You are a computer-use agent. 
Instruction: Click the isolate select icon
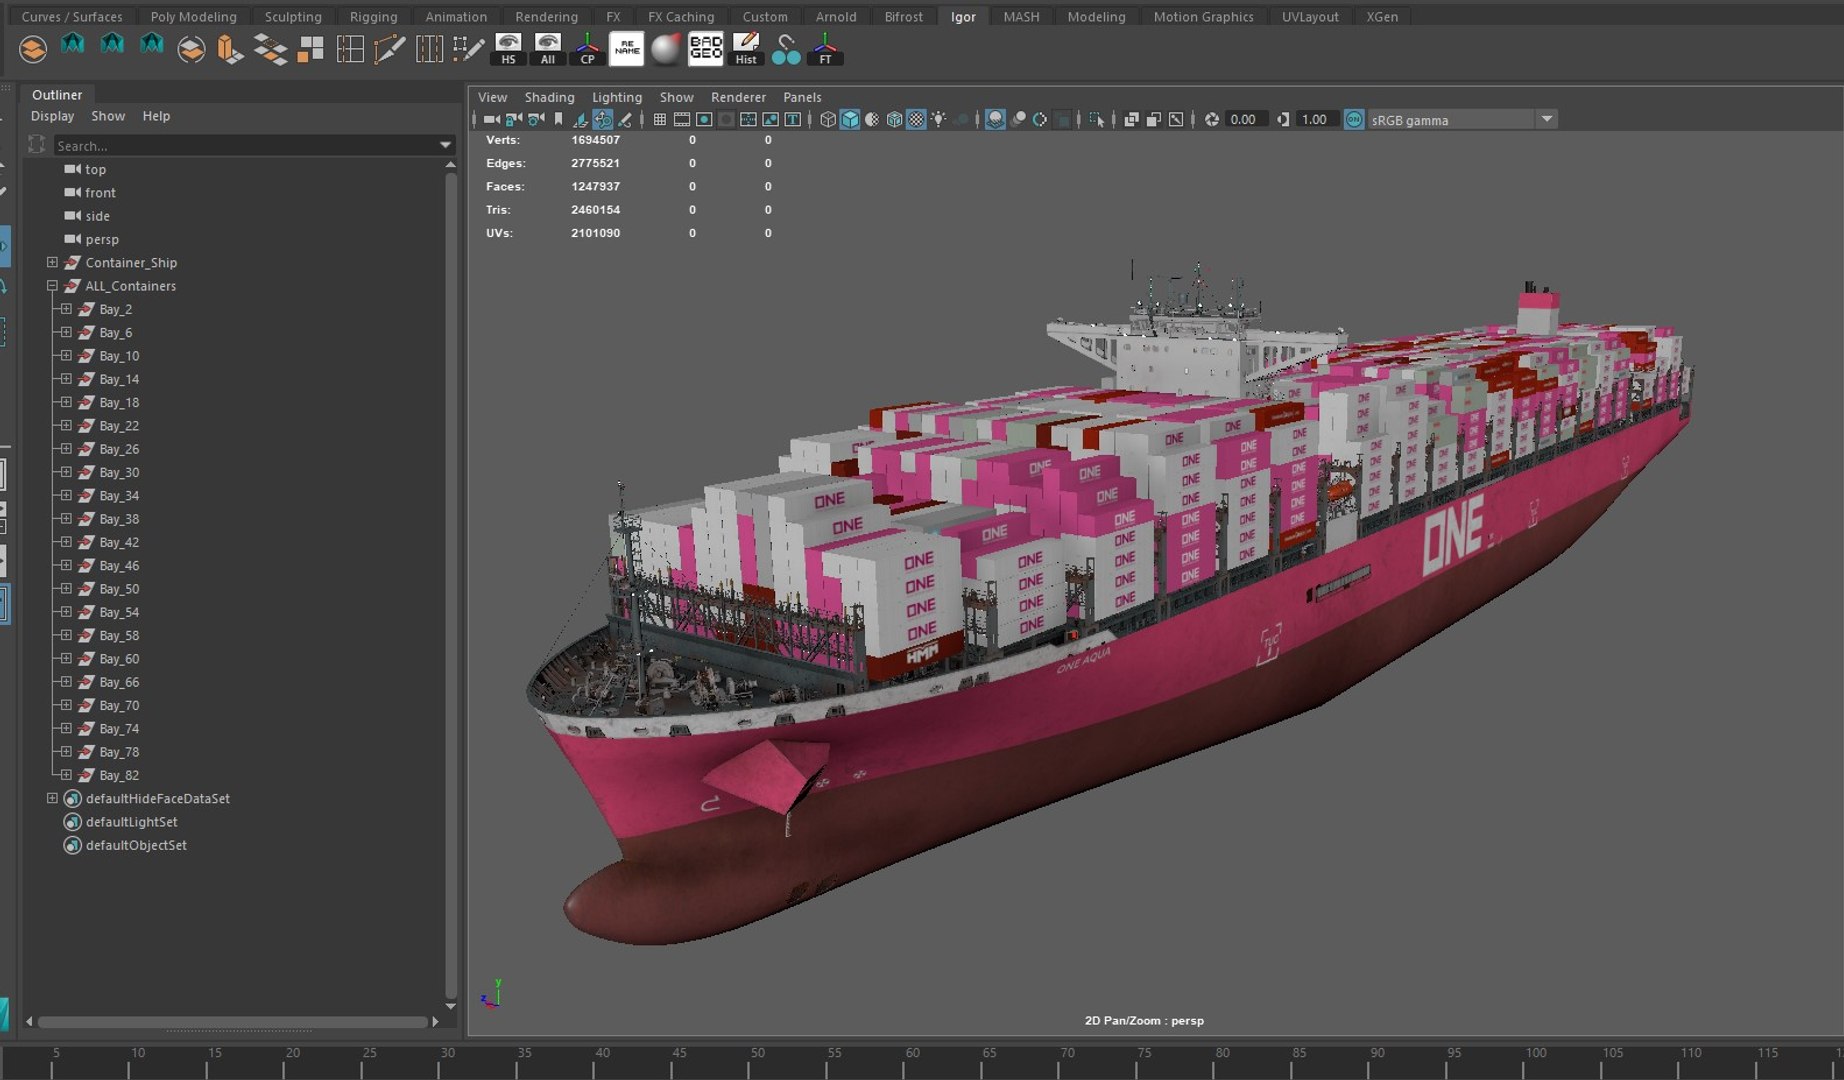pyautogui.click(x=1096, y=119)
